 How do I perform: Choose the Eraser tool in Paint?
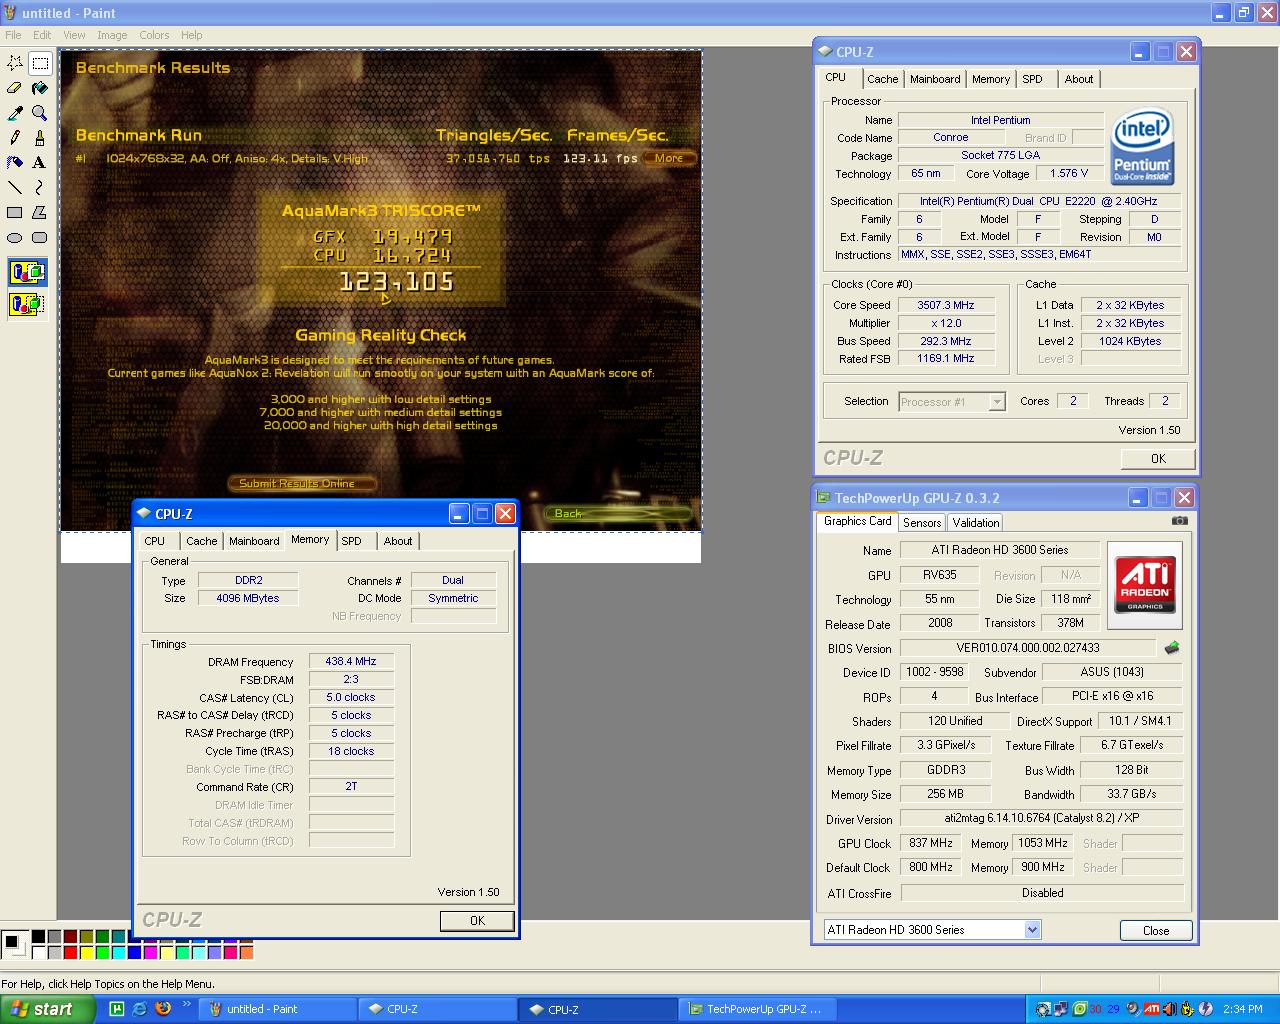(15, 88)
